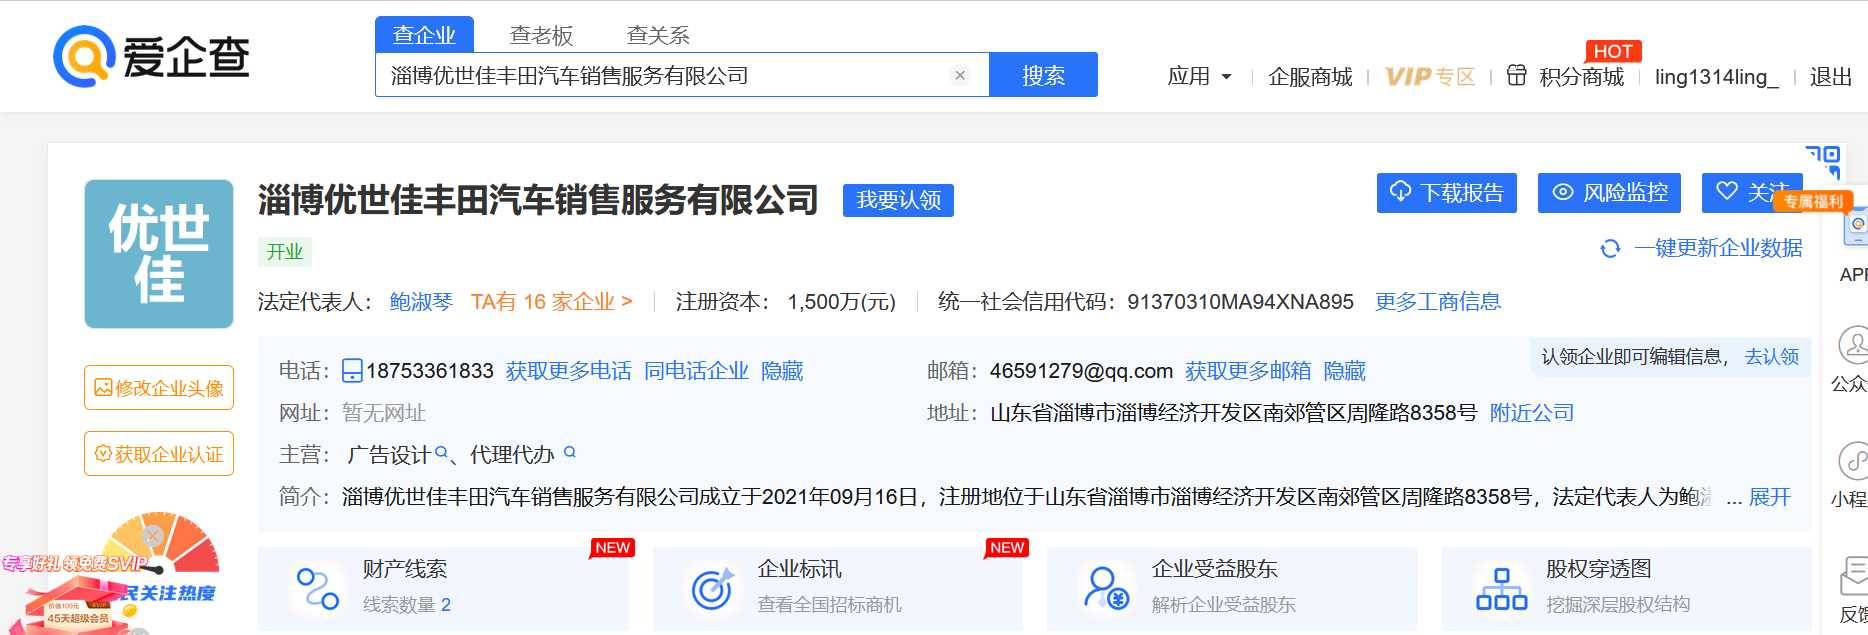Open the 企业标讯 target icon
This screenshot has height=635, width=1868.
tap(712, 588)
